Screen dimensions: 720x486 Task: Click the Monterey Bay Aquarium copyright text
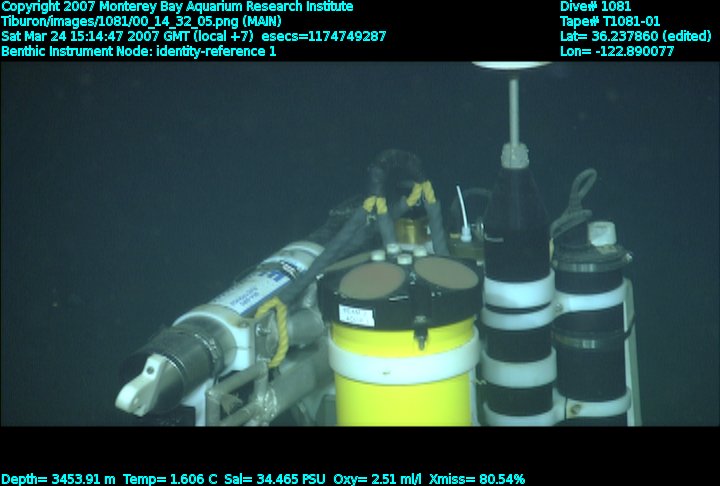click(177, 7)
